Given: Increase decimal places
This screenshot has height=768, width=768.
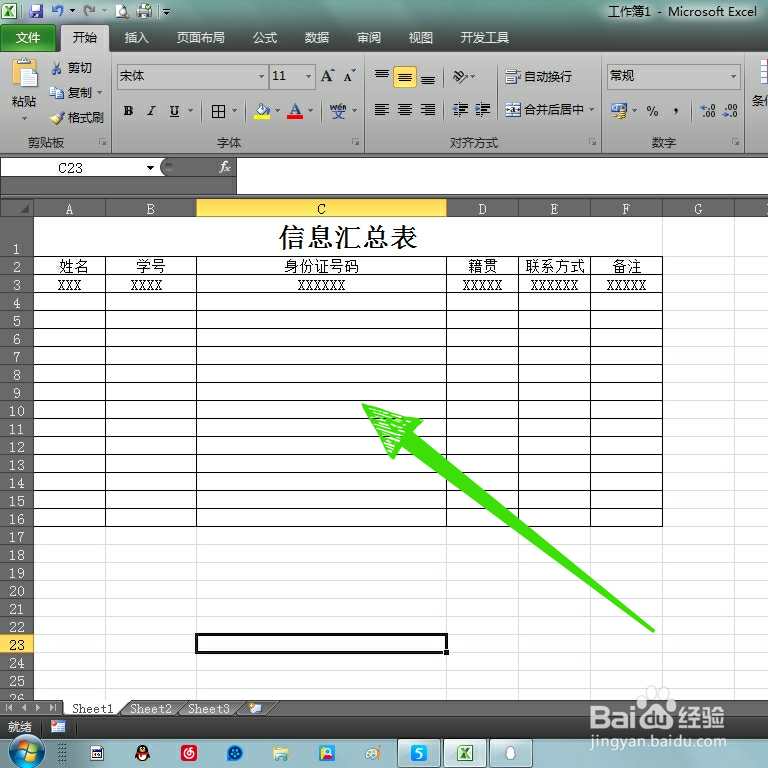Looking at the screenshot, I should (708, 111).
